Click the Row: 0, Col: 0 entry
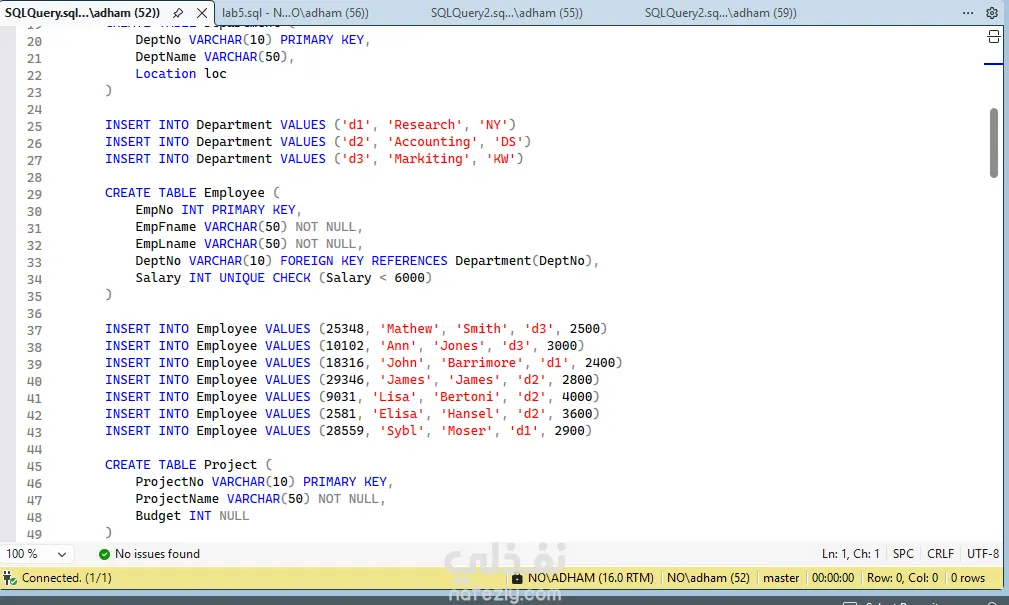This screenshot has height=605, width=1009. tap(902, 578)
